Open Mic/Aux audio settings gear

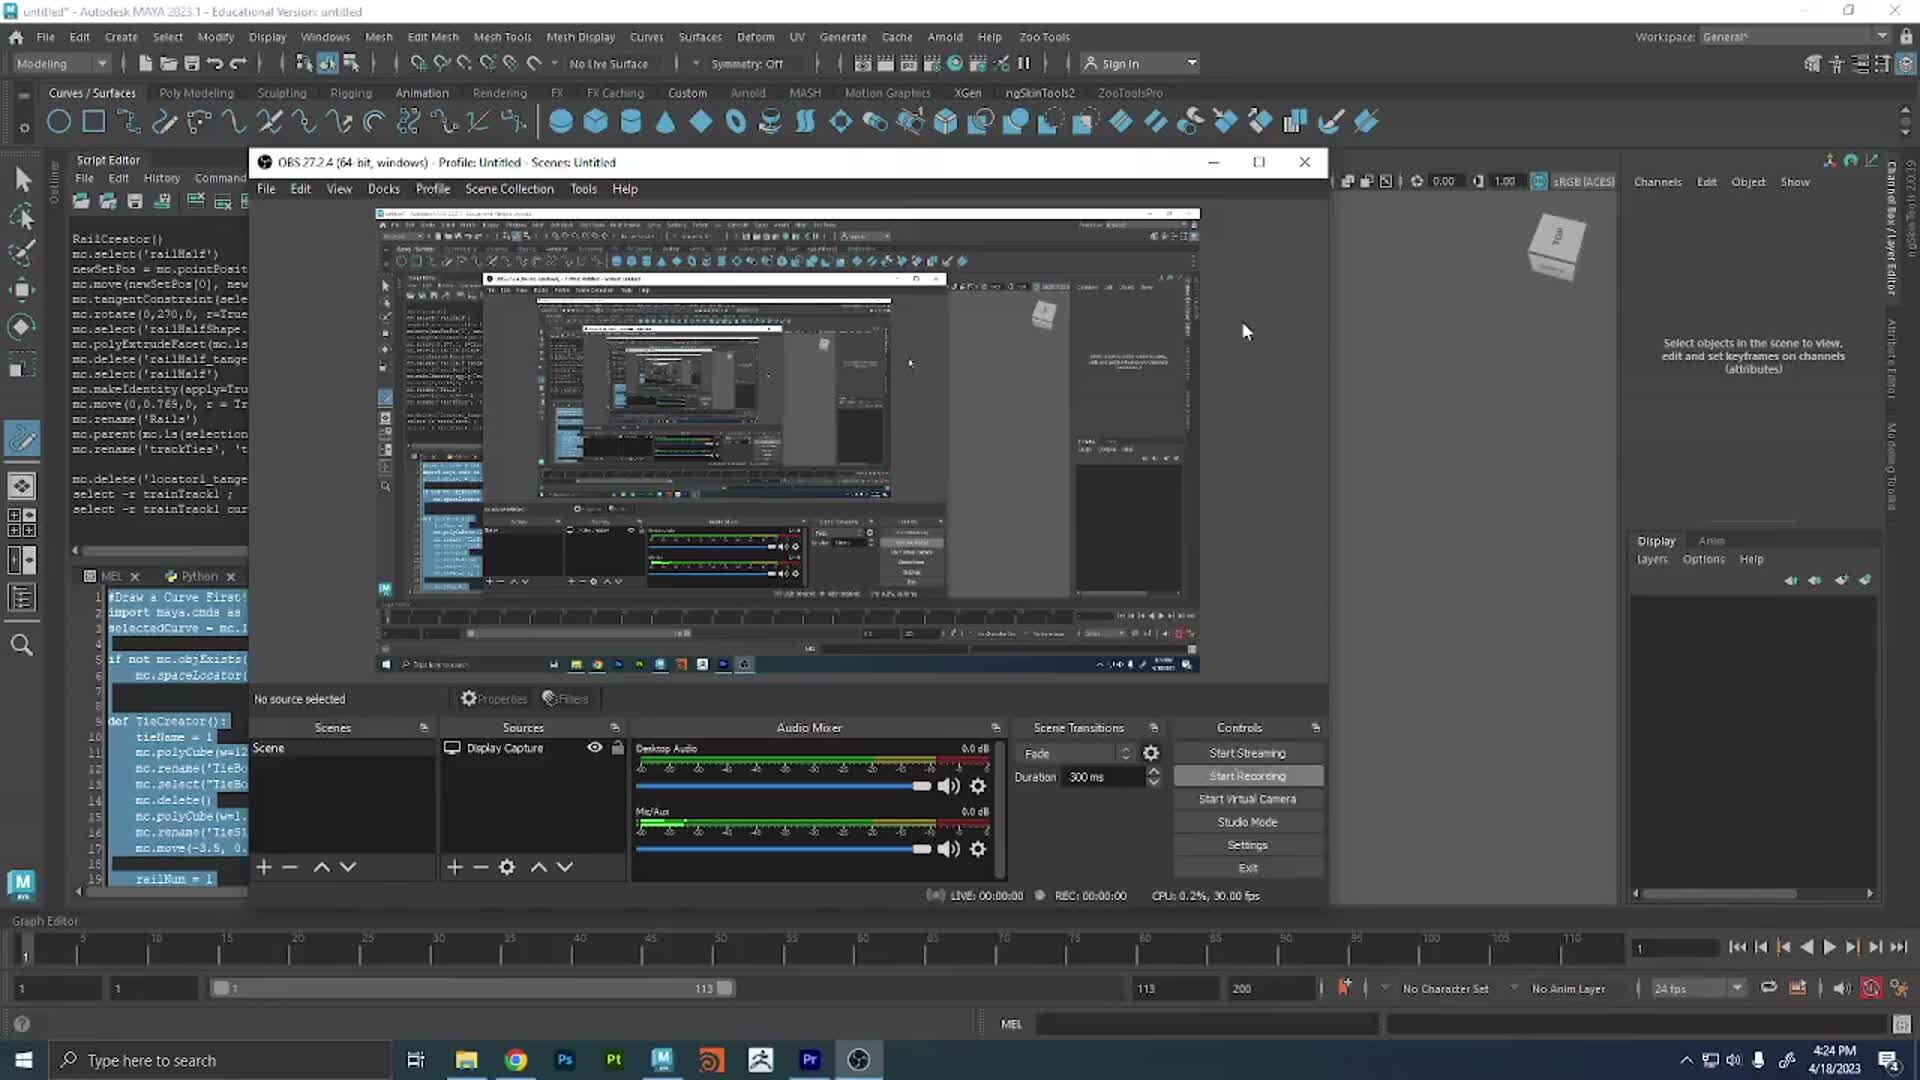point(978,849)
